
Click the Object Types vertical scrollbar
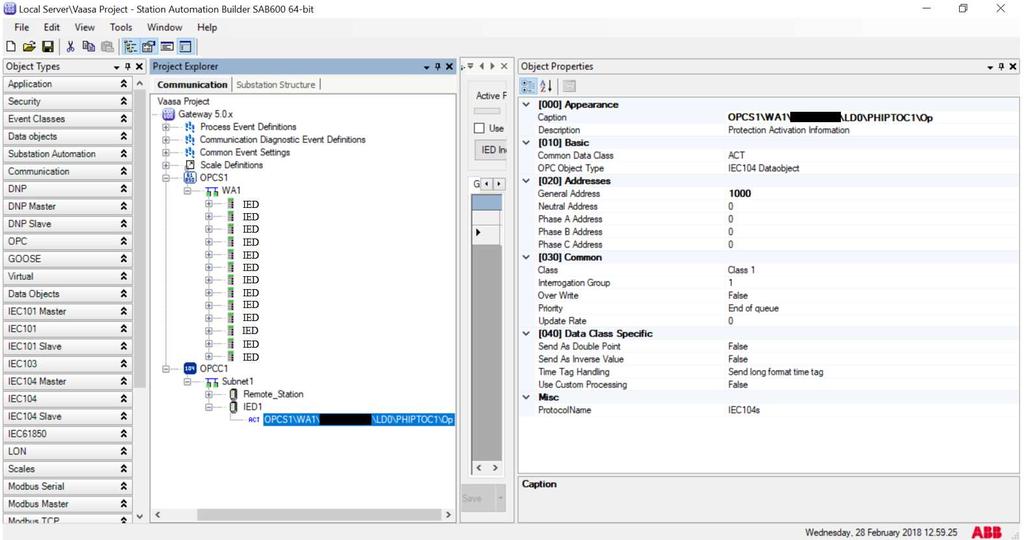(140, 236)
